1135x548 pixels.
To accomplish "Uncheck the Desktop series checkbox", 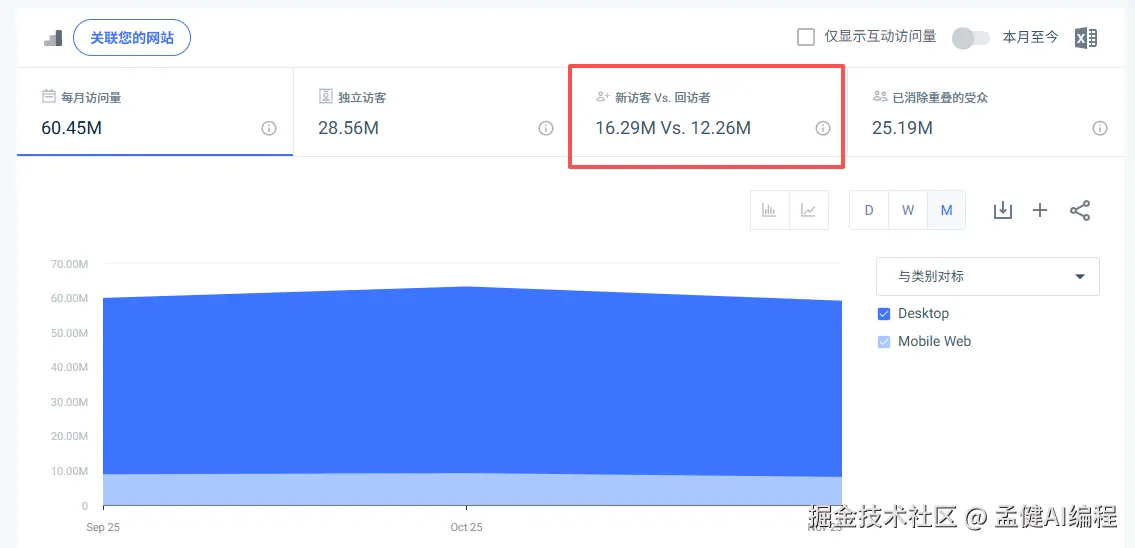I will [x=884, y=313].
